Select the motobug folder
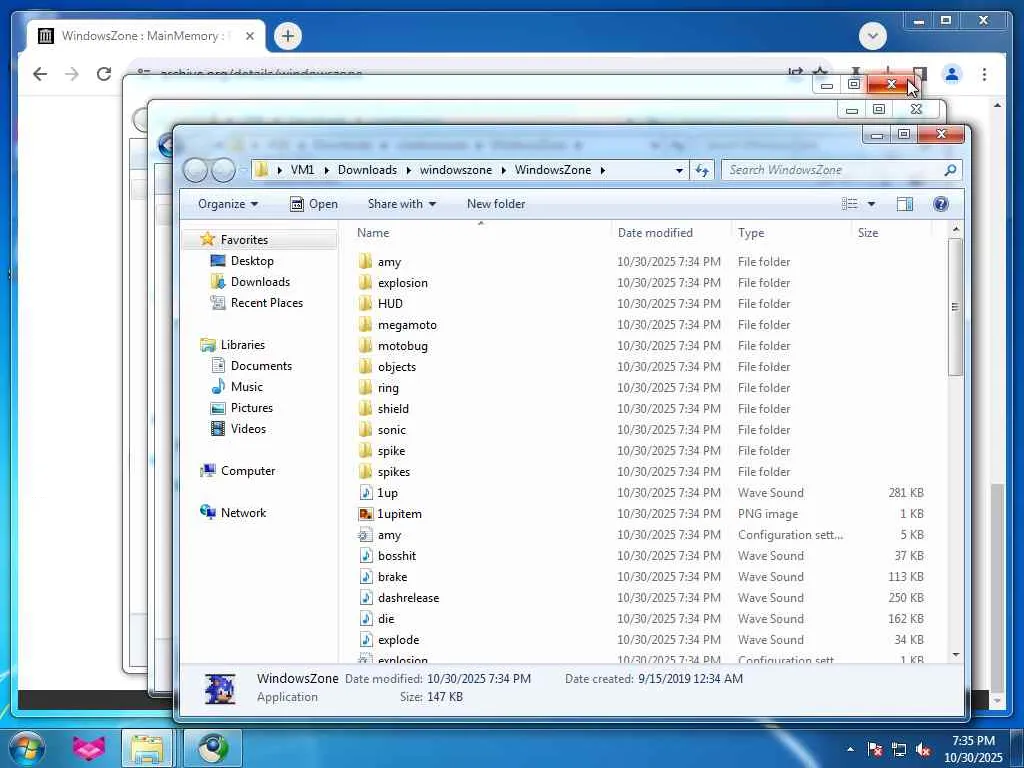This screenshot has width=1024, height=768. click(402, 345)
